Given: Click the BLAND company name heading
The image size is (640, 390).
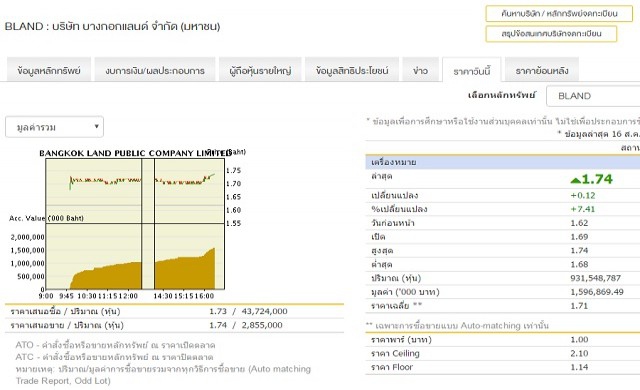Looking at the screenshot, I should click(x=112, y=27).
